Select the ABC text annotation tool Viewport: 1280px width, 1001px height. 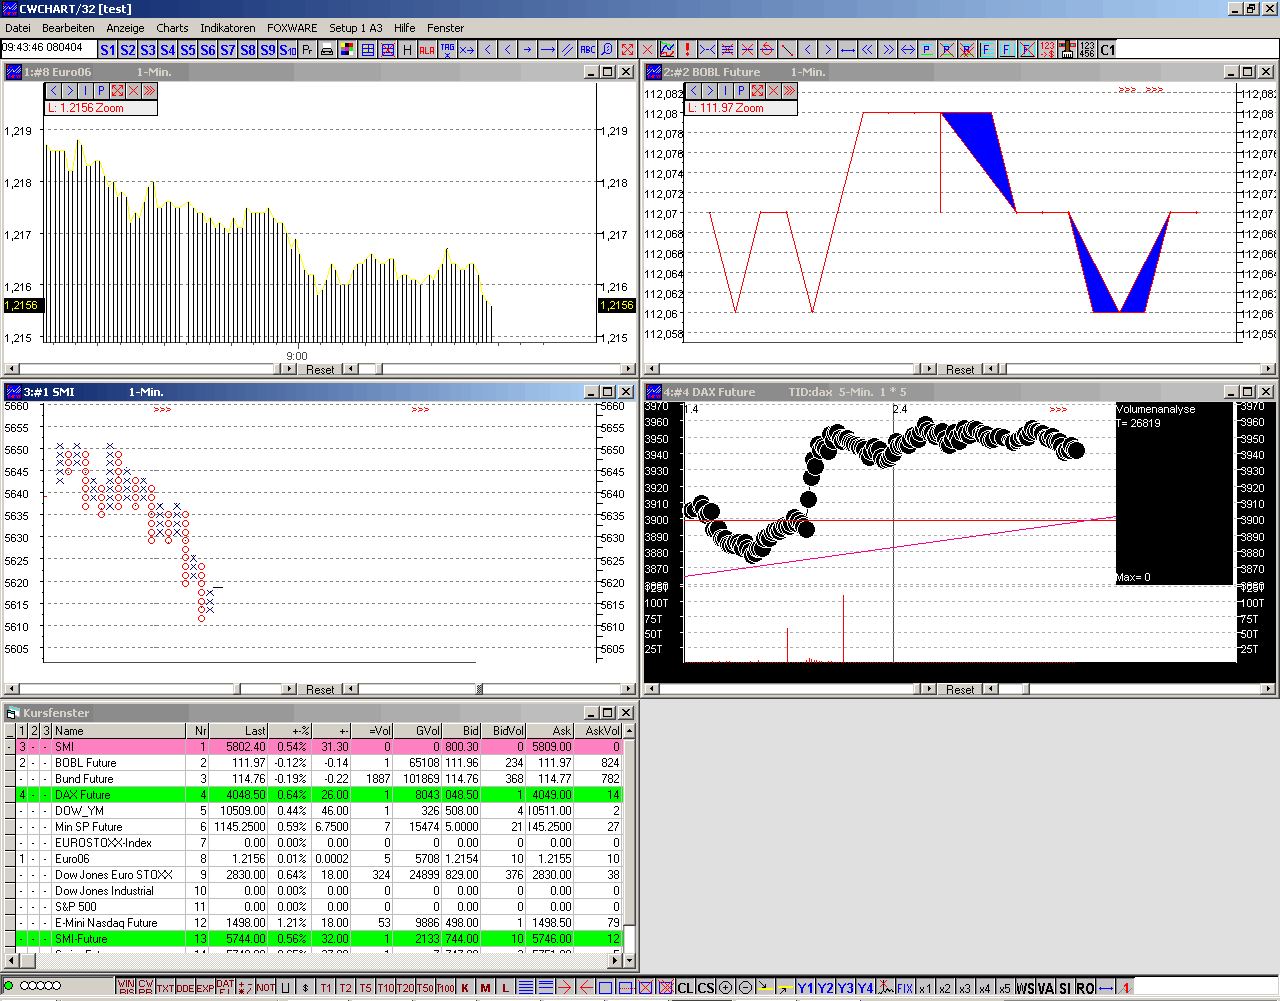[588, 50]
